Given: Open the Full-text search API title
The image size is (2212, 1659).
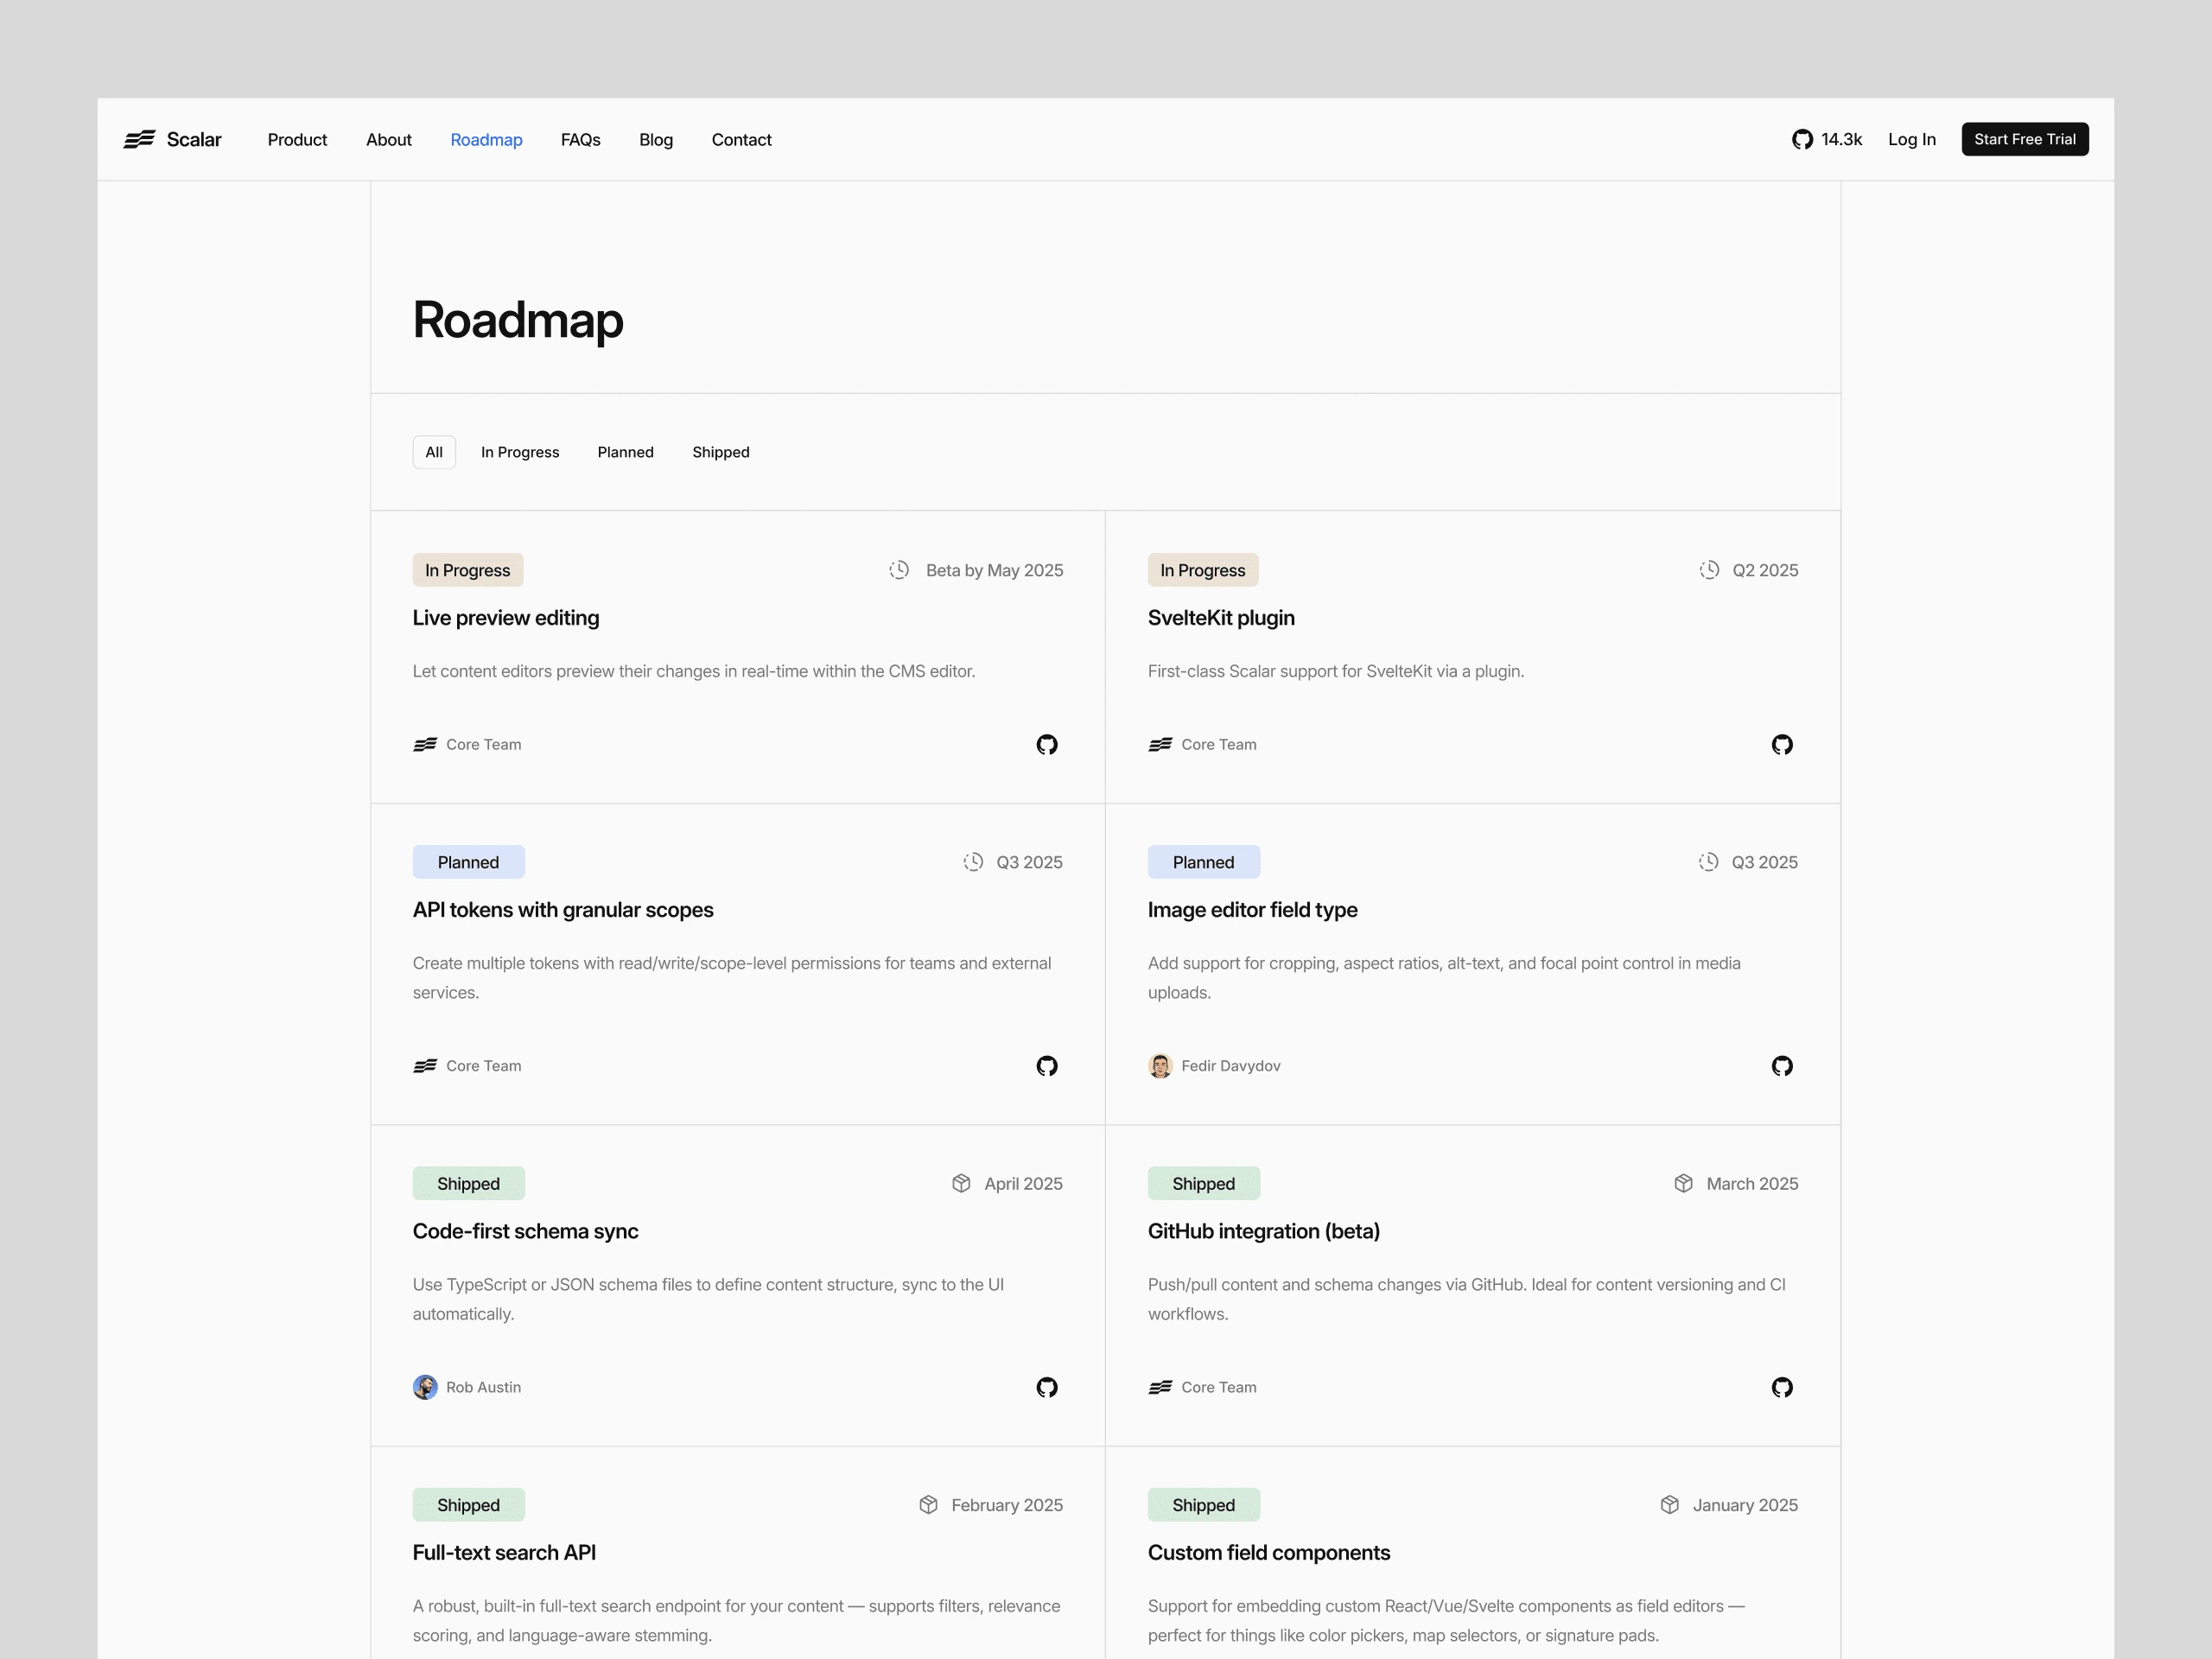Looking at the screenshot, I should click(x=504, y=1552).
